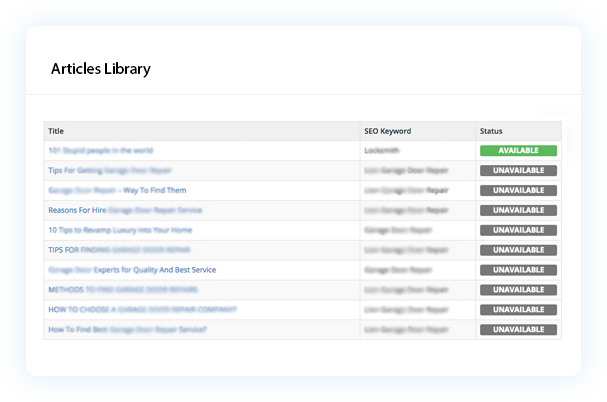
Task: Open the 'How To Find Best' article link
Action: [127, 330]
